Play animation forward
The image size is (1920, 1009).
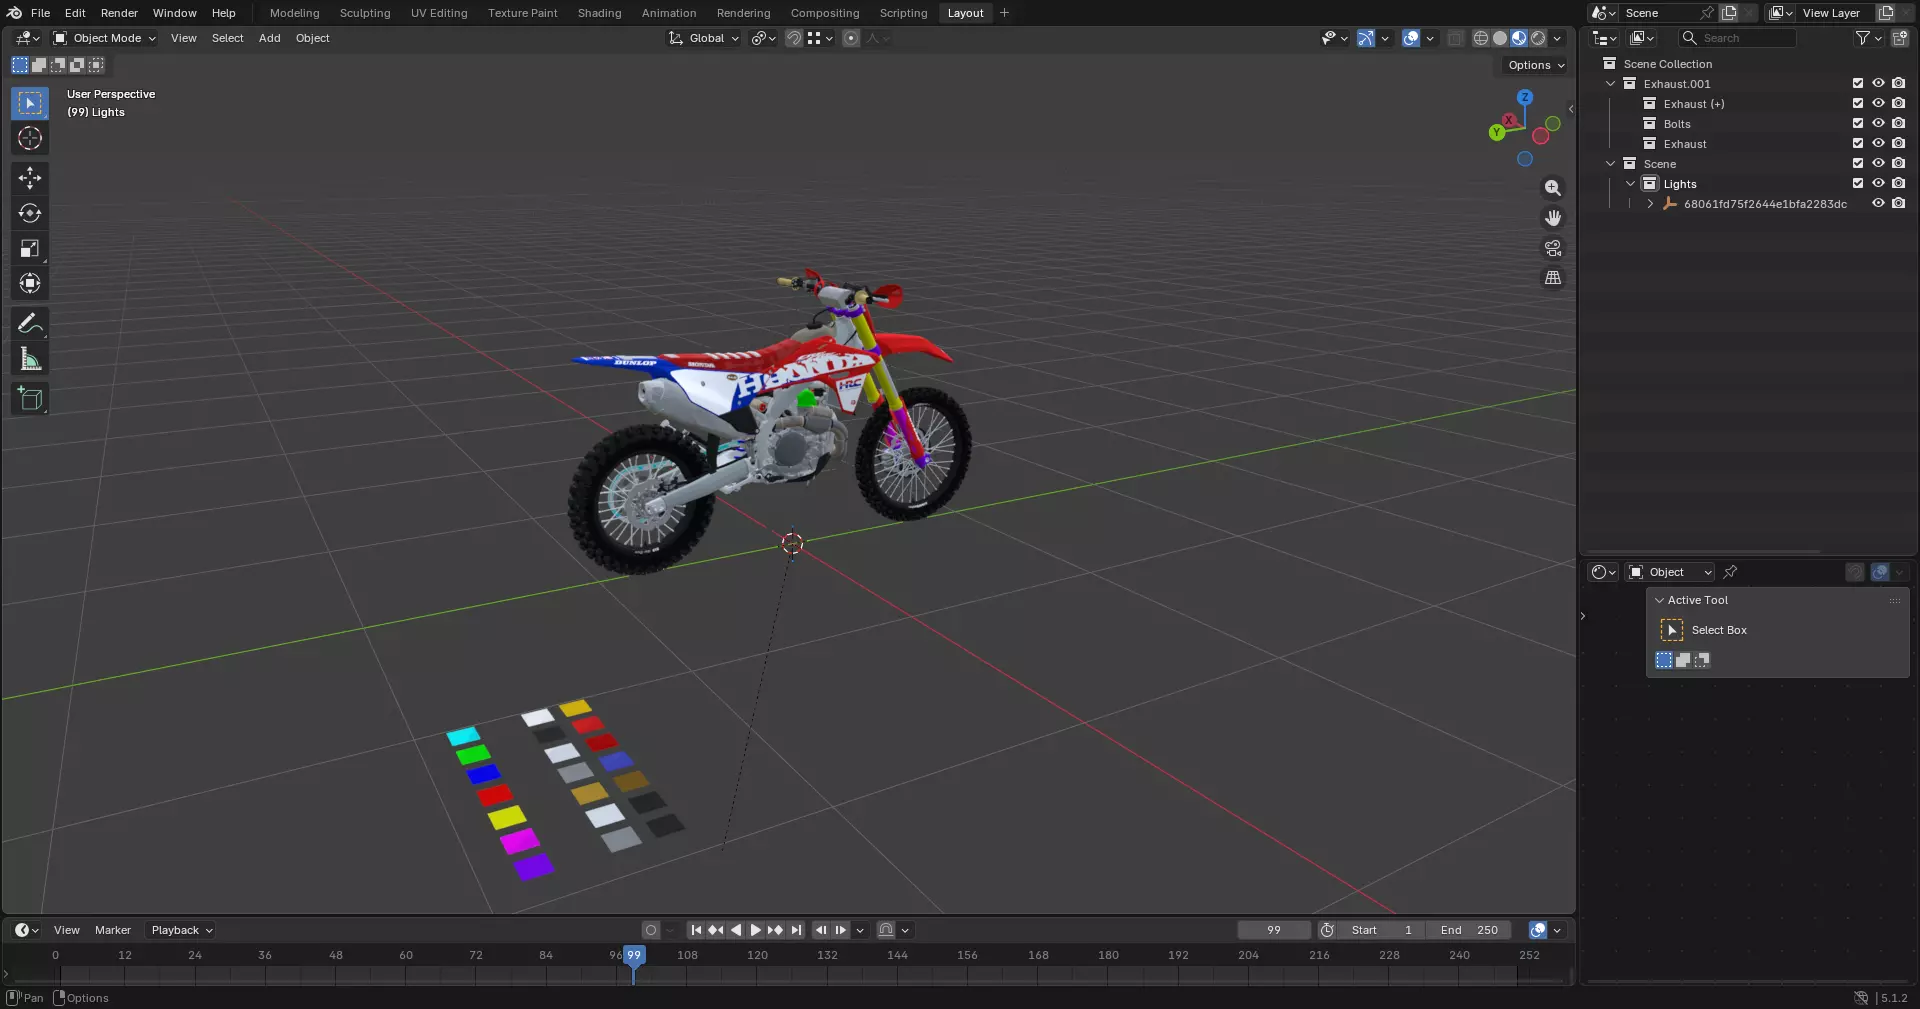(756, 930)
